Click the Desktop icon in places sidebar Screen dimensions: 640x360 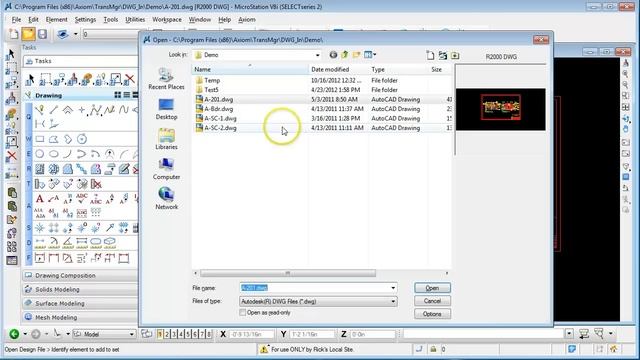tap(166, 109)
